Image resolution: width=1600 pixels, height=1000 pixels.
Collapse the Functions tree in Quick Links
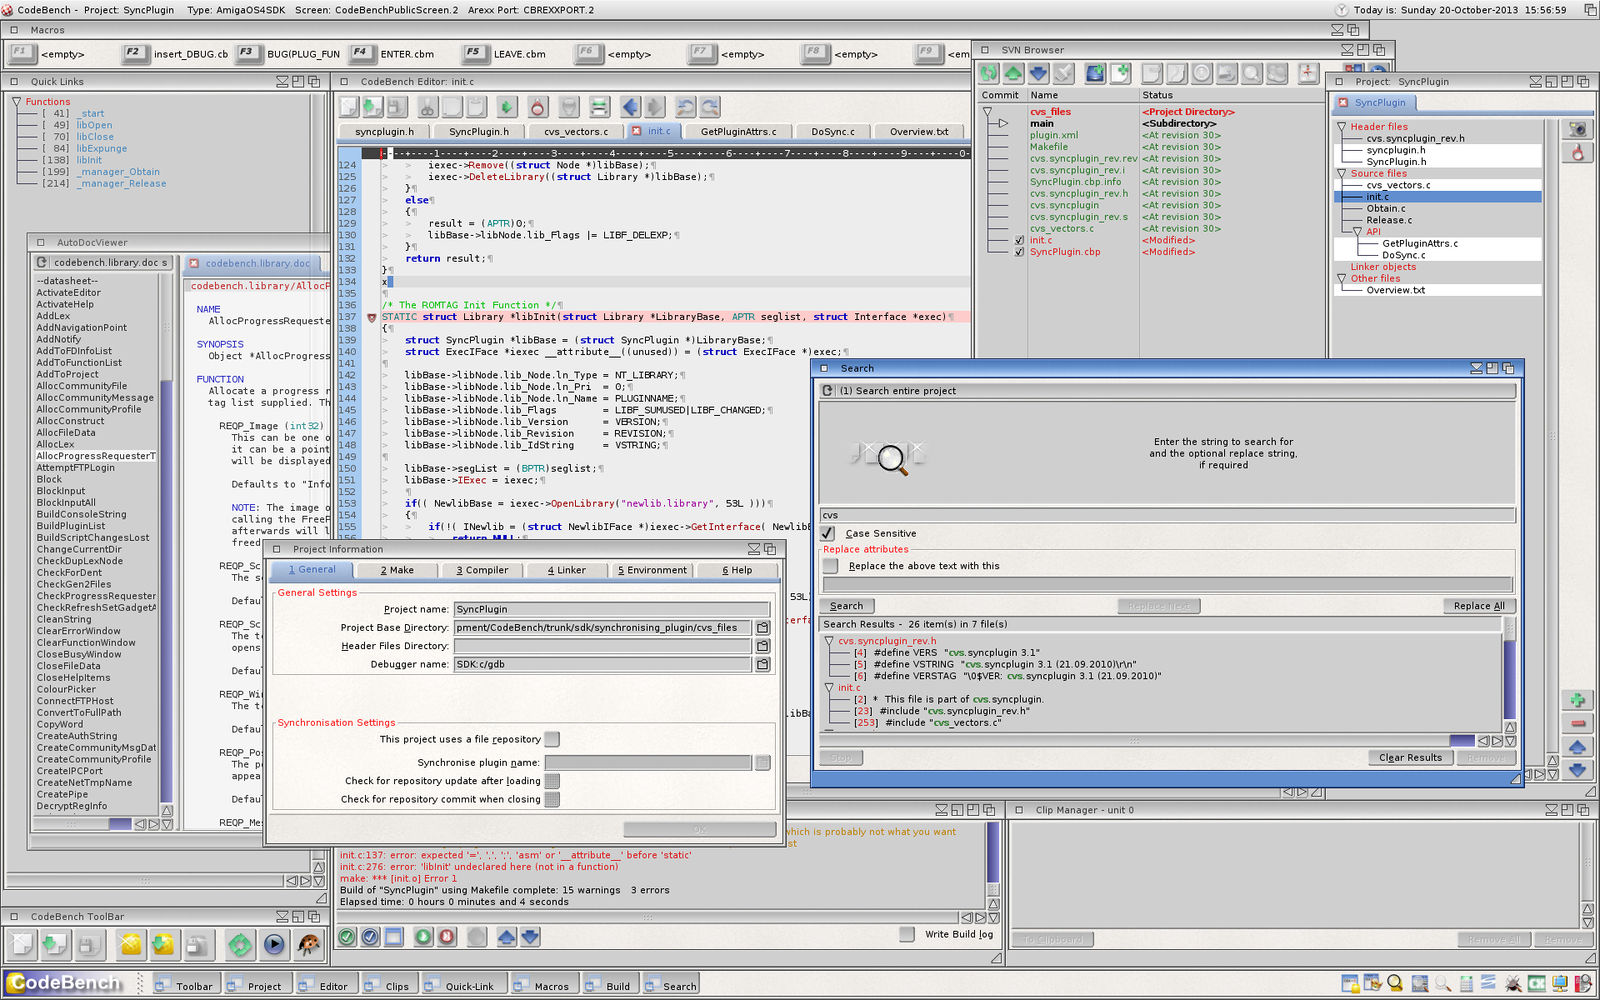point(17,102)
